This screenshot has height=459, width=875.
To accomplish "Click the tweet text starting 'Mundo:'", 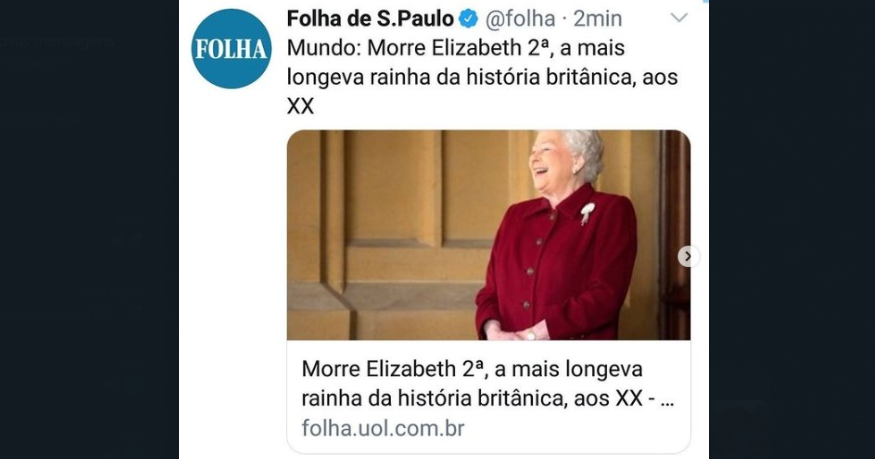I will tap(482, 77).
